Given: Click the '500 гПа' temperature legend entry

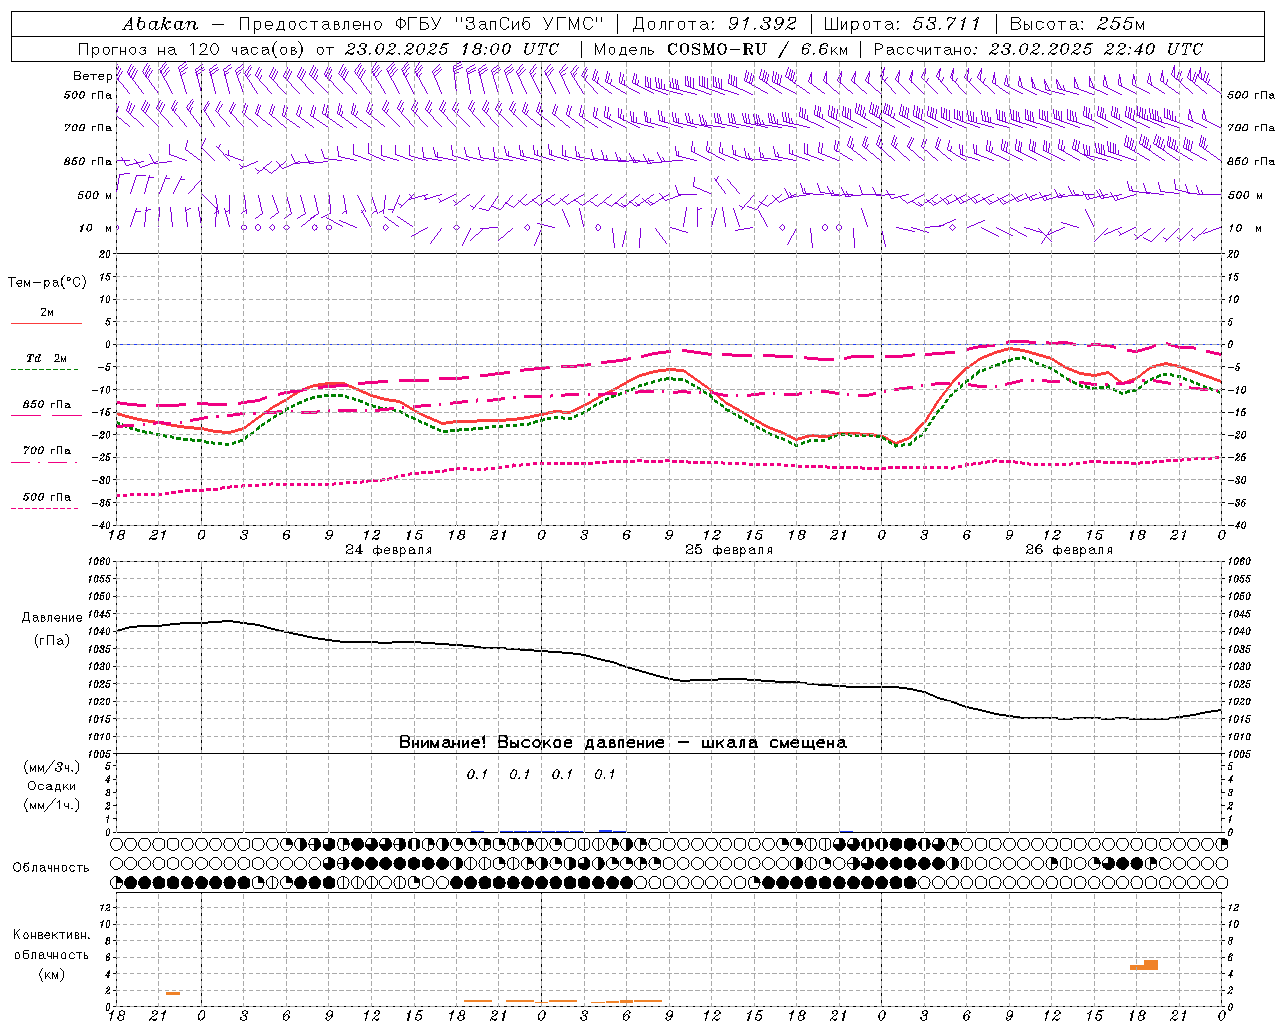Looking at the screenshot, I should 47,496.
